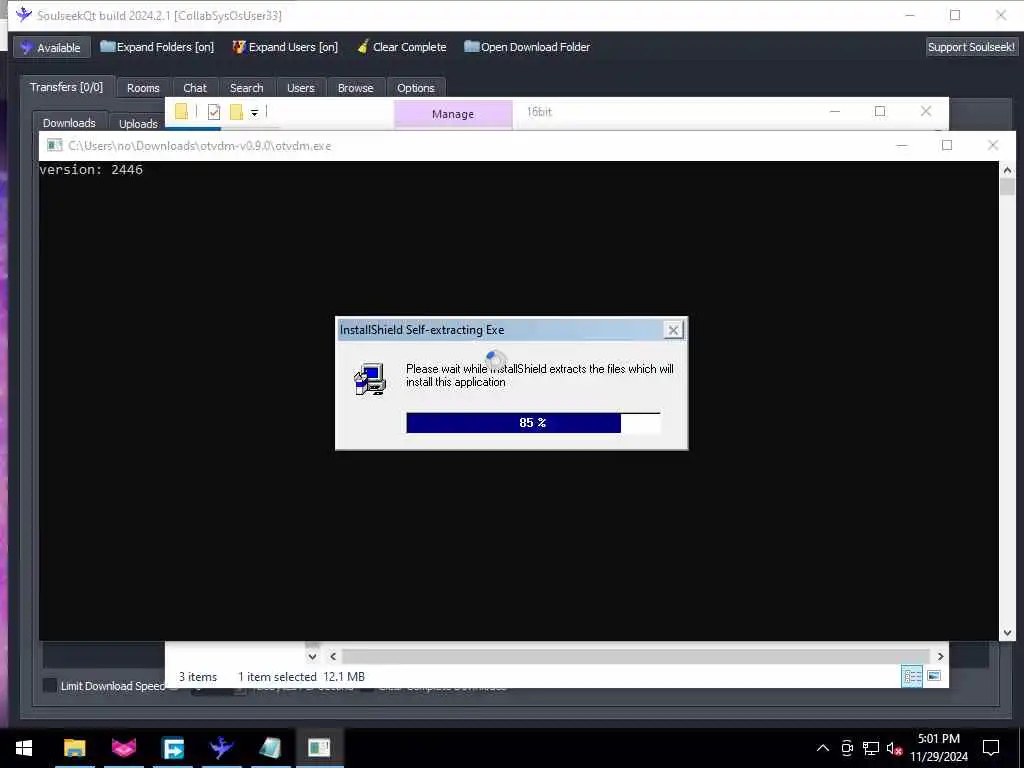Select the Downloads sub-tab
1024x768 pixels.
pos(69,123)
